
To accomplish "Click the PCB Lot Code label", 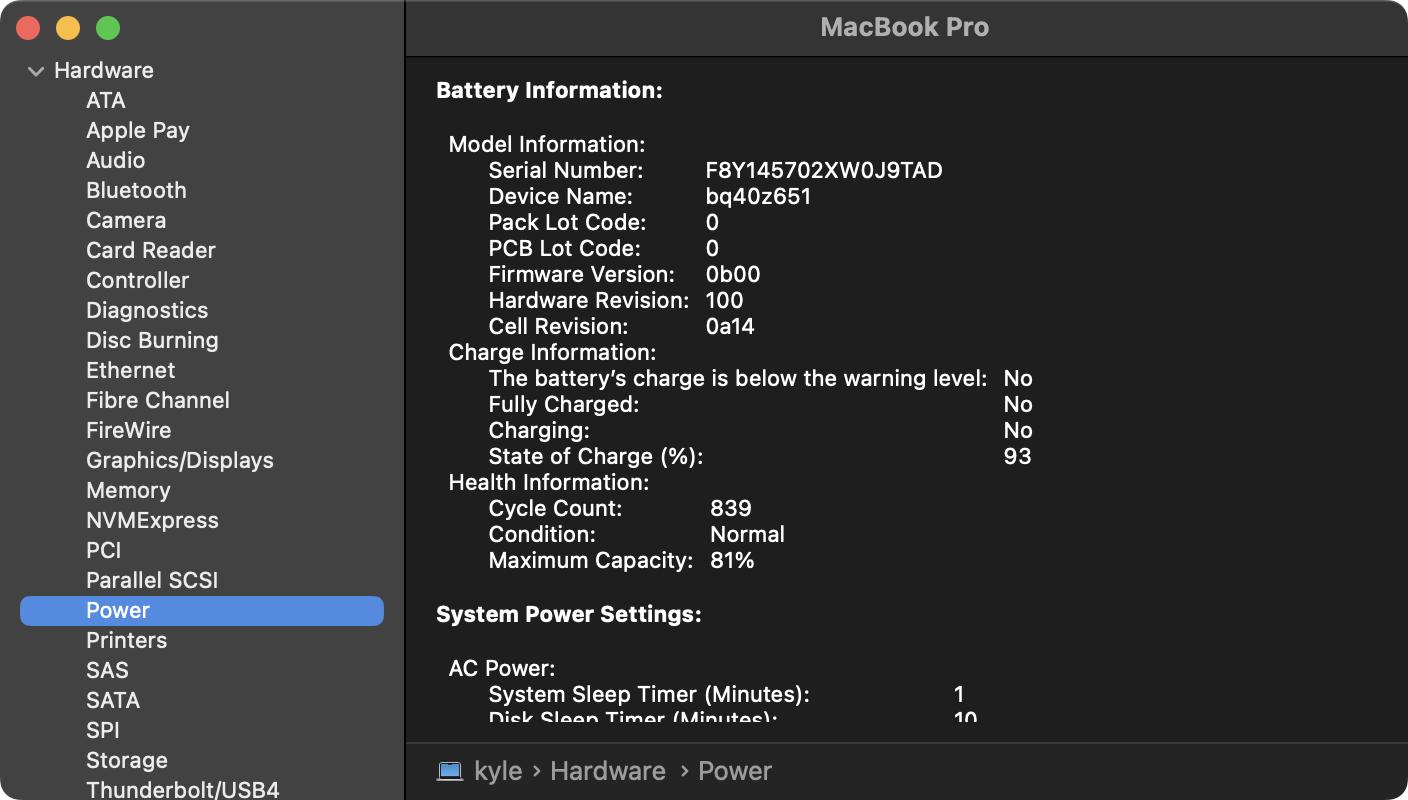I will (565, 248).
